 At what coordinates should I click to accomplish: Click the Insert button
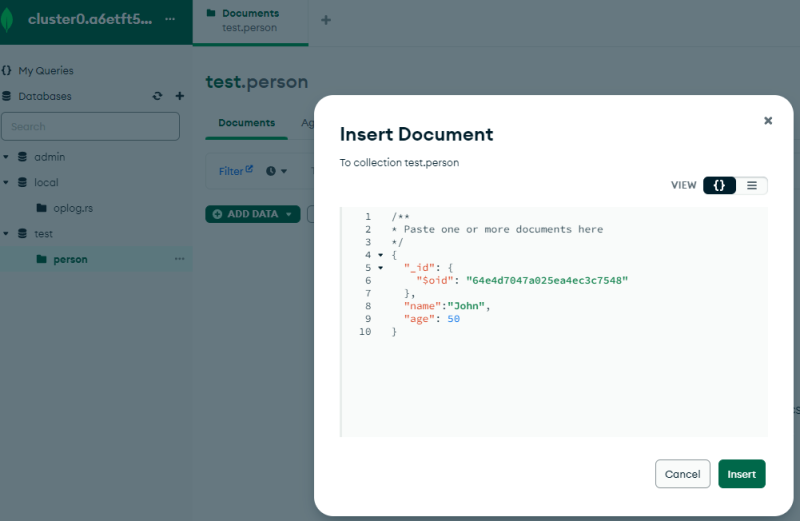[741, 474]
